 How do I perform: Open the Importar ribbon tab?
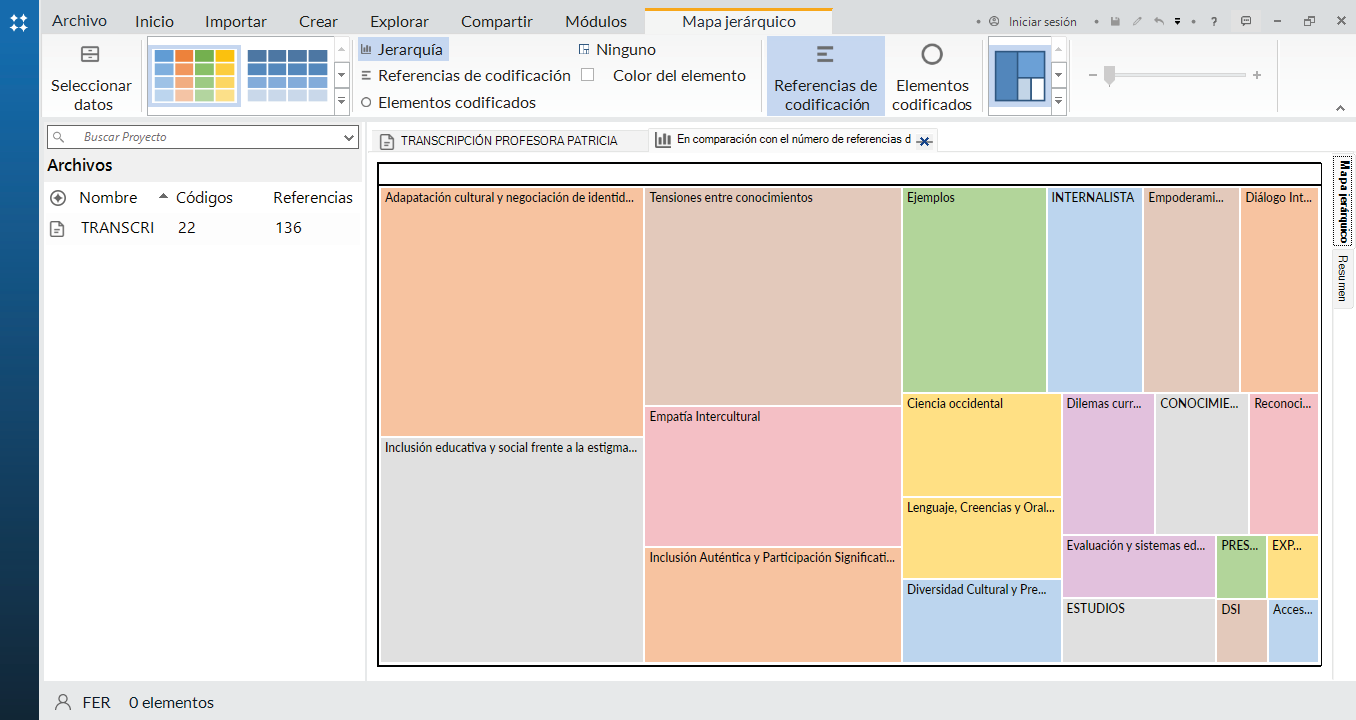(236, 21)
